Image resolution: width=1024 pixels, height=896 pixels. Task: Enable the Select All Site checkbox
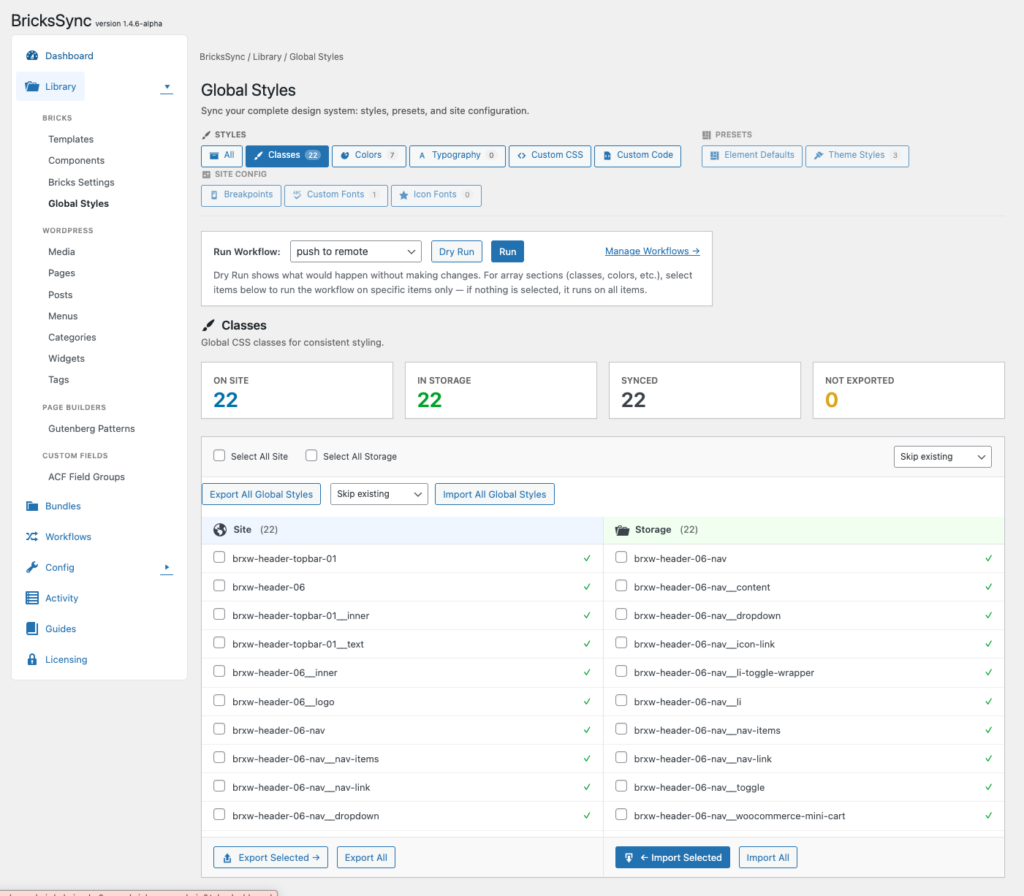(x=219, y=456)
